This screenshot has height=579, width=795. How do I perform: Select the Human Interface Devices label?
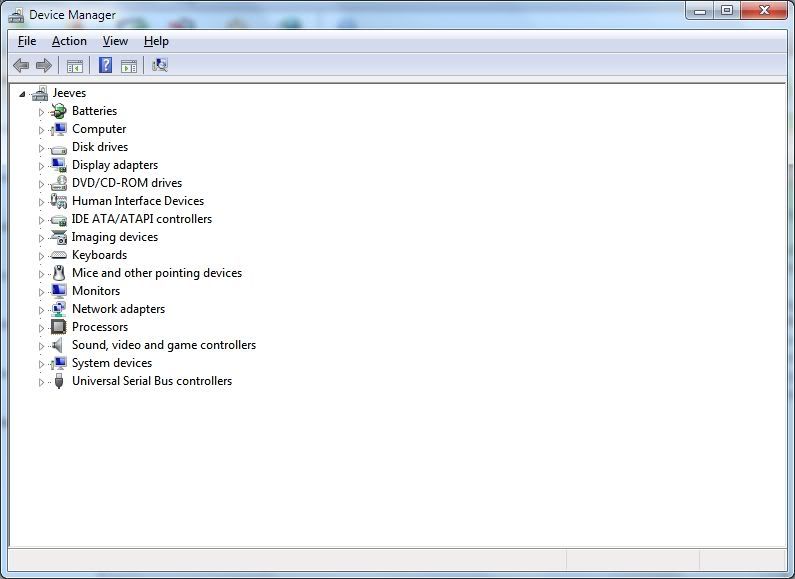[138, 201]
